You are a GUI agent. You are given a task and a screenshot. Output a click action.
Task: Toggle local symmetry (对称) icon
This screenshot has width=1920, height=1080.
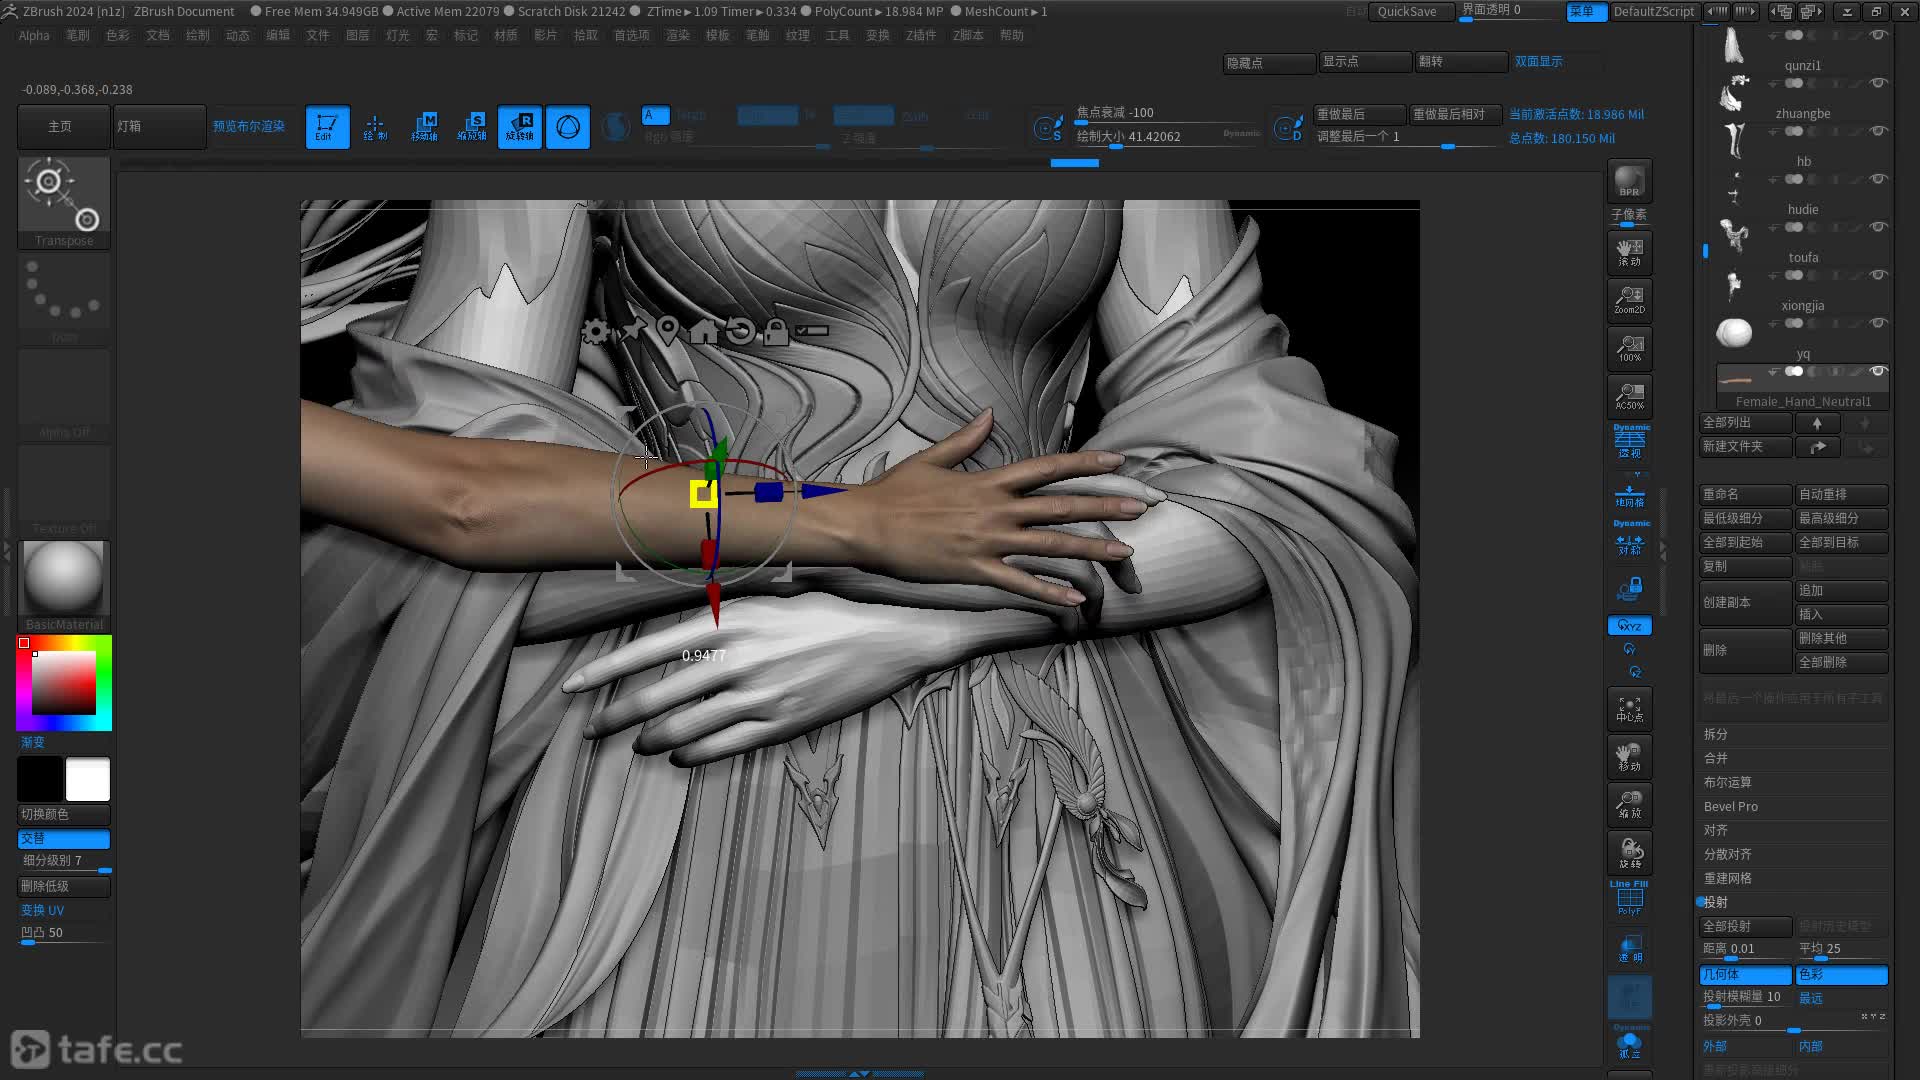tap(1630, 539)
